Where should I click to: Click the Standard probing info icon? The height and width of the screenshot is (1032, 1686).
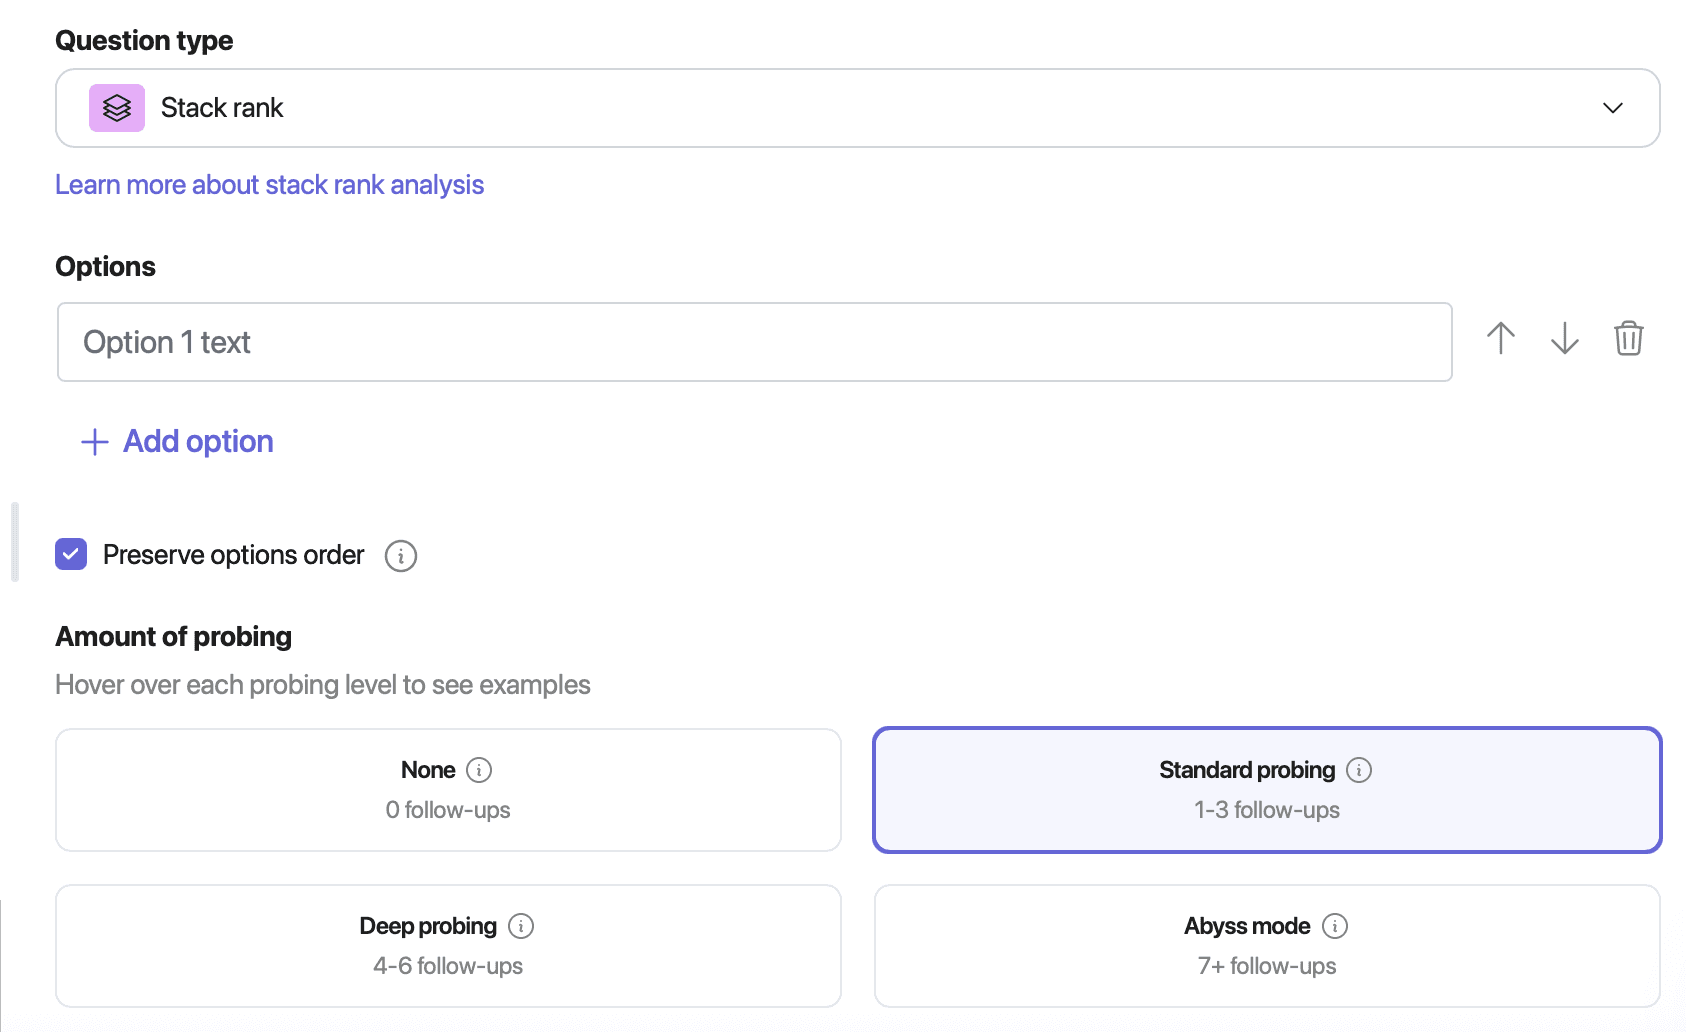click(1359, 770)
